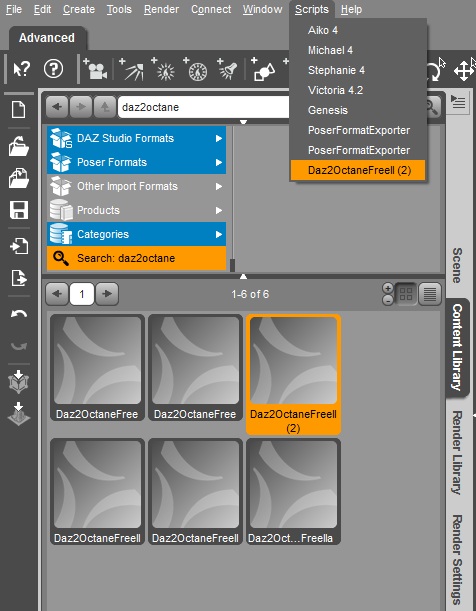Select the Content Library side tab
Screen dimensions: 476x611
(x=458, y=347)
